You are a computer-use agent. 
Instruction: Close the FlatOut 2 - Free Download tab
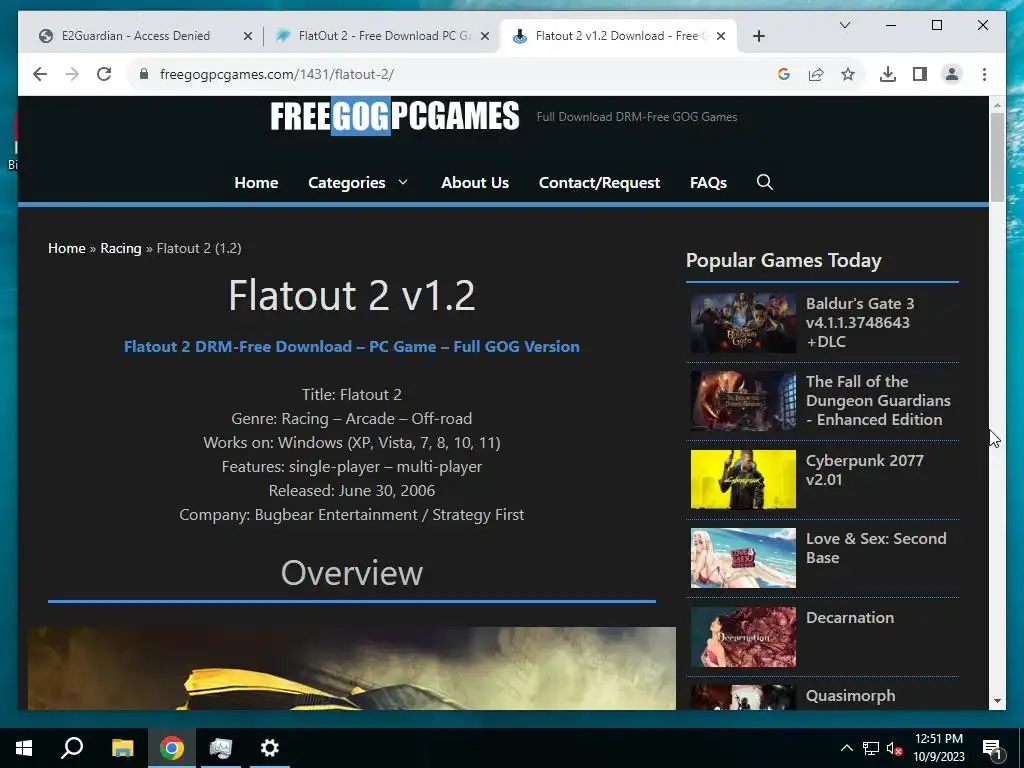pyautogui.click(x=485, y=36)
